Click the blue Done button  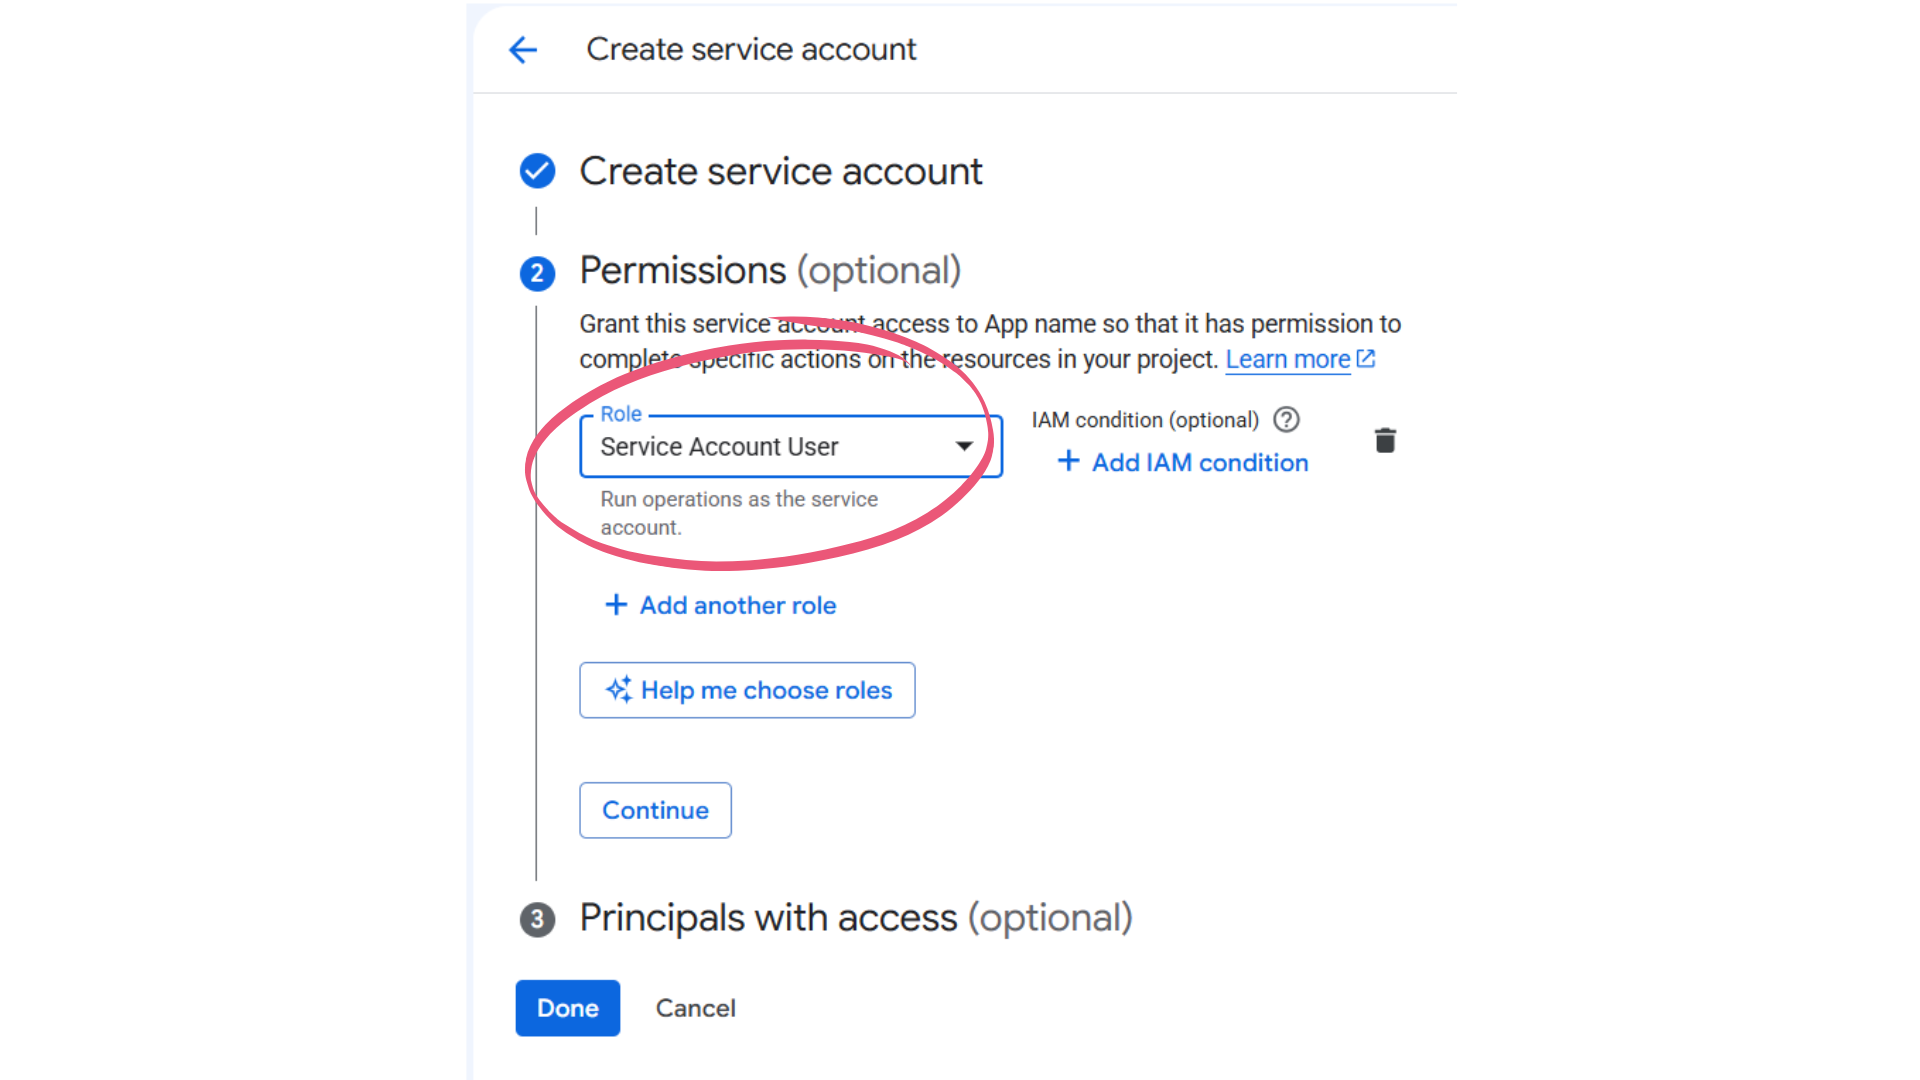[x=568, y=1008]
